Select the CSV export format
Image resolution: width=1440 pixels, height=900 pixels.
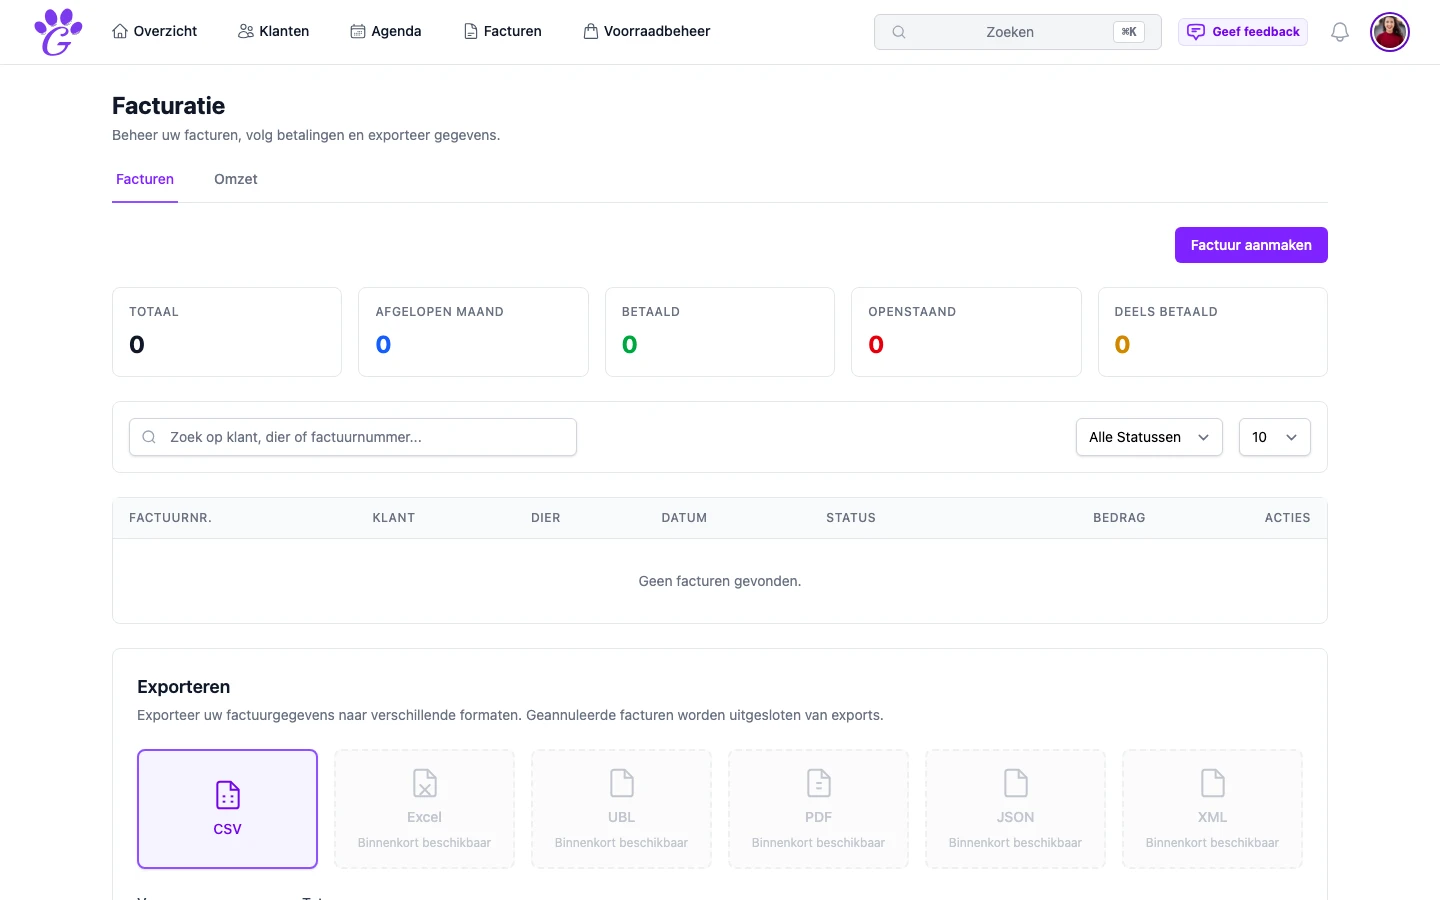[227, 809]
